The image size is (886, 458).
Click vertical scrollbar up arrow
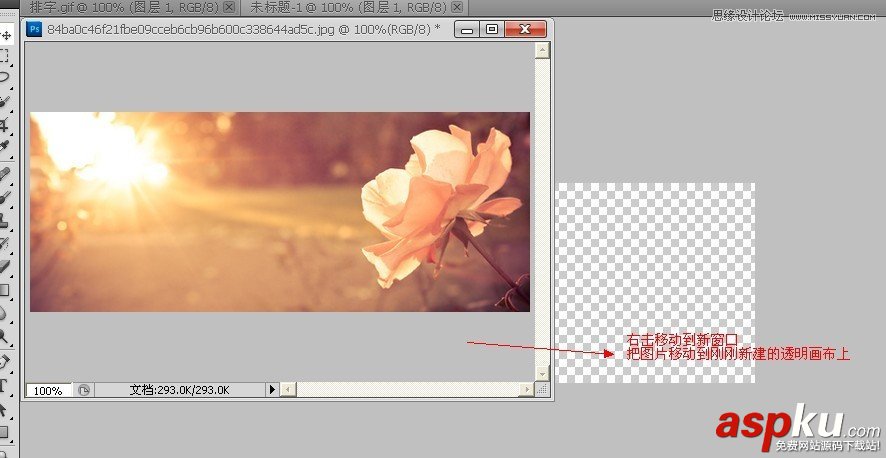[x=542, y=51]
